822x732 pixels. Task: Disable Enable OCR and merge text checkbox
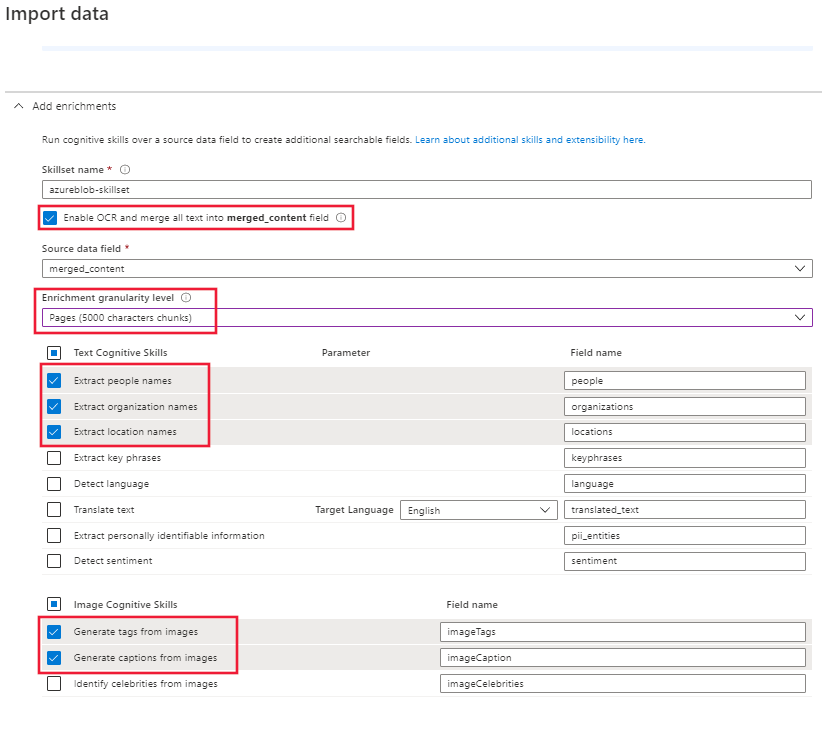click(50, 218)
